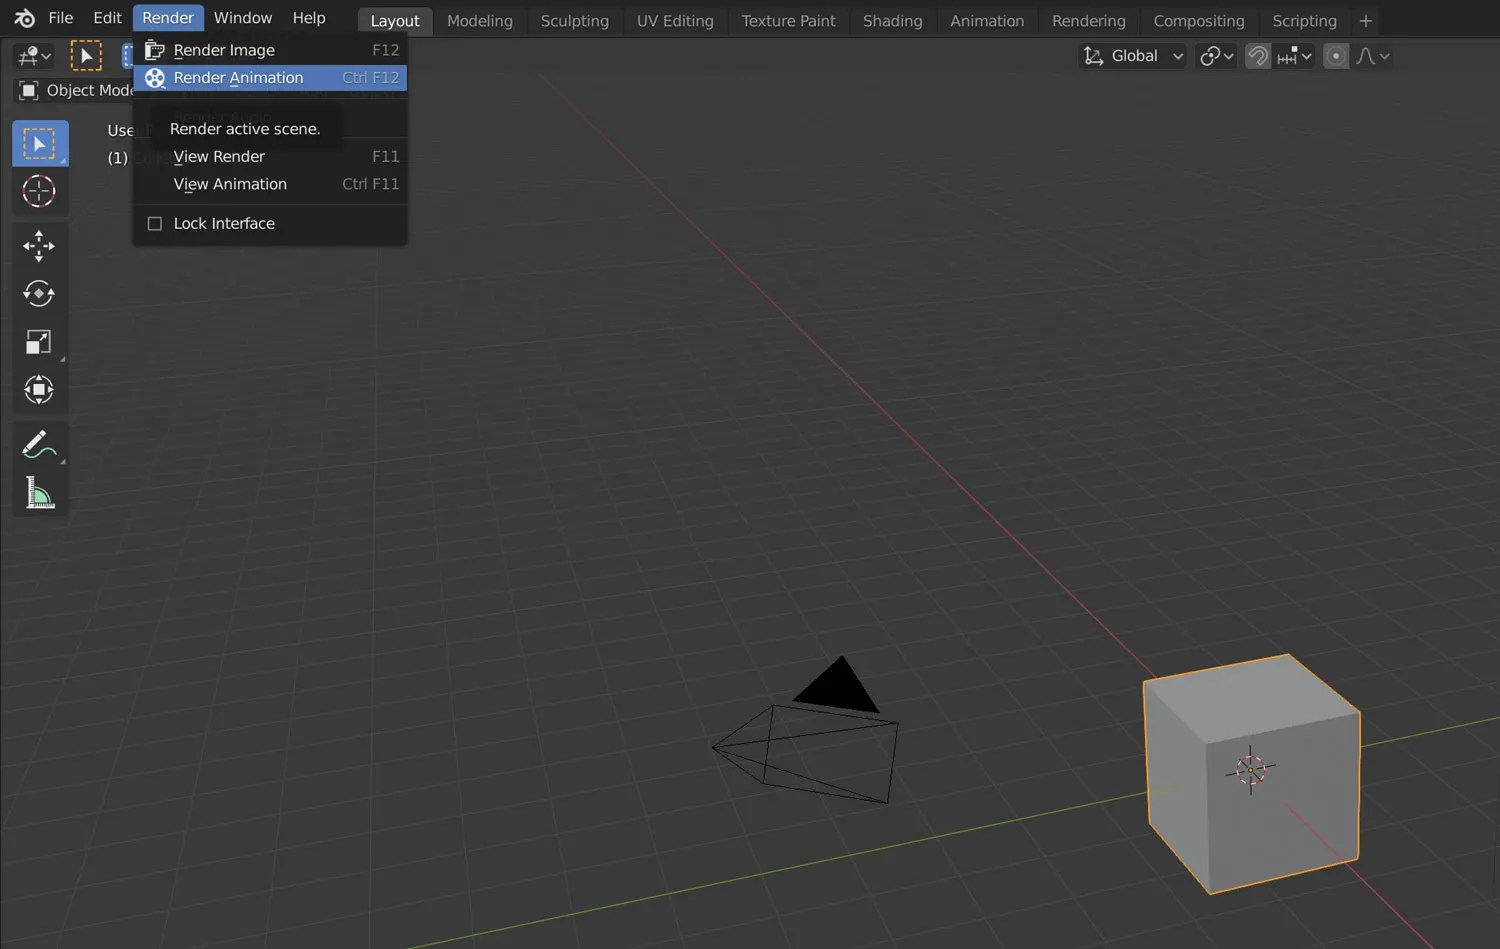This screenshot has height=949, width=1500.
Task: Toggle proportional editing
Action: [x=1335, y=56]
